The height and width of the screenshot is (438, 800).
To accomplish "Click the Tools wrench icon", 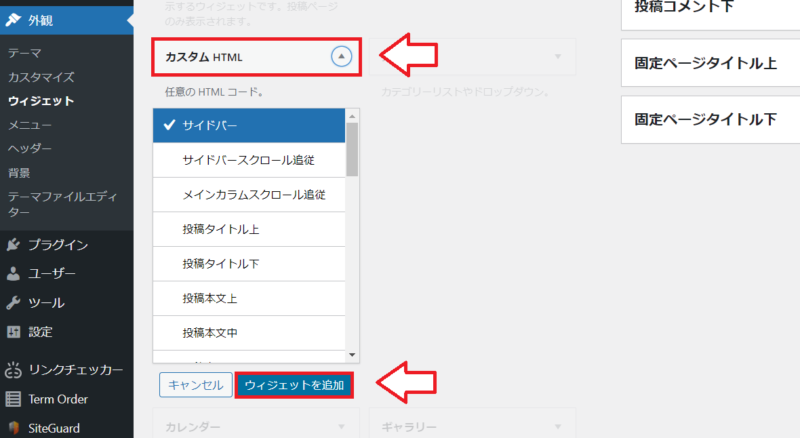I will pyautogui.click(x=13, y=303).
